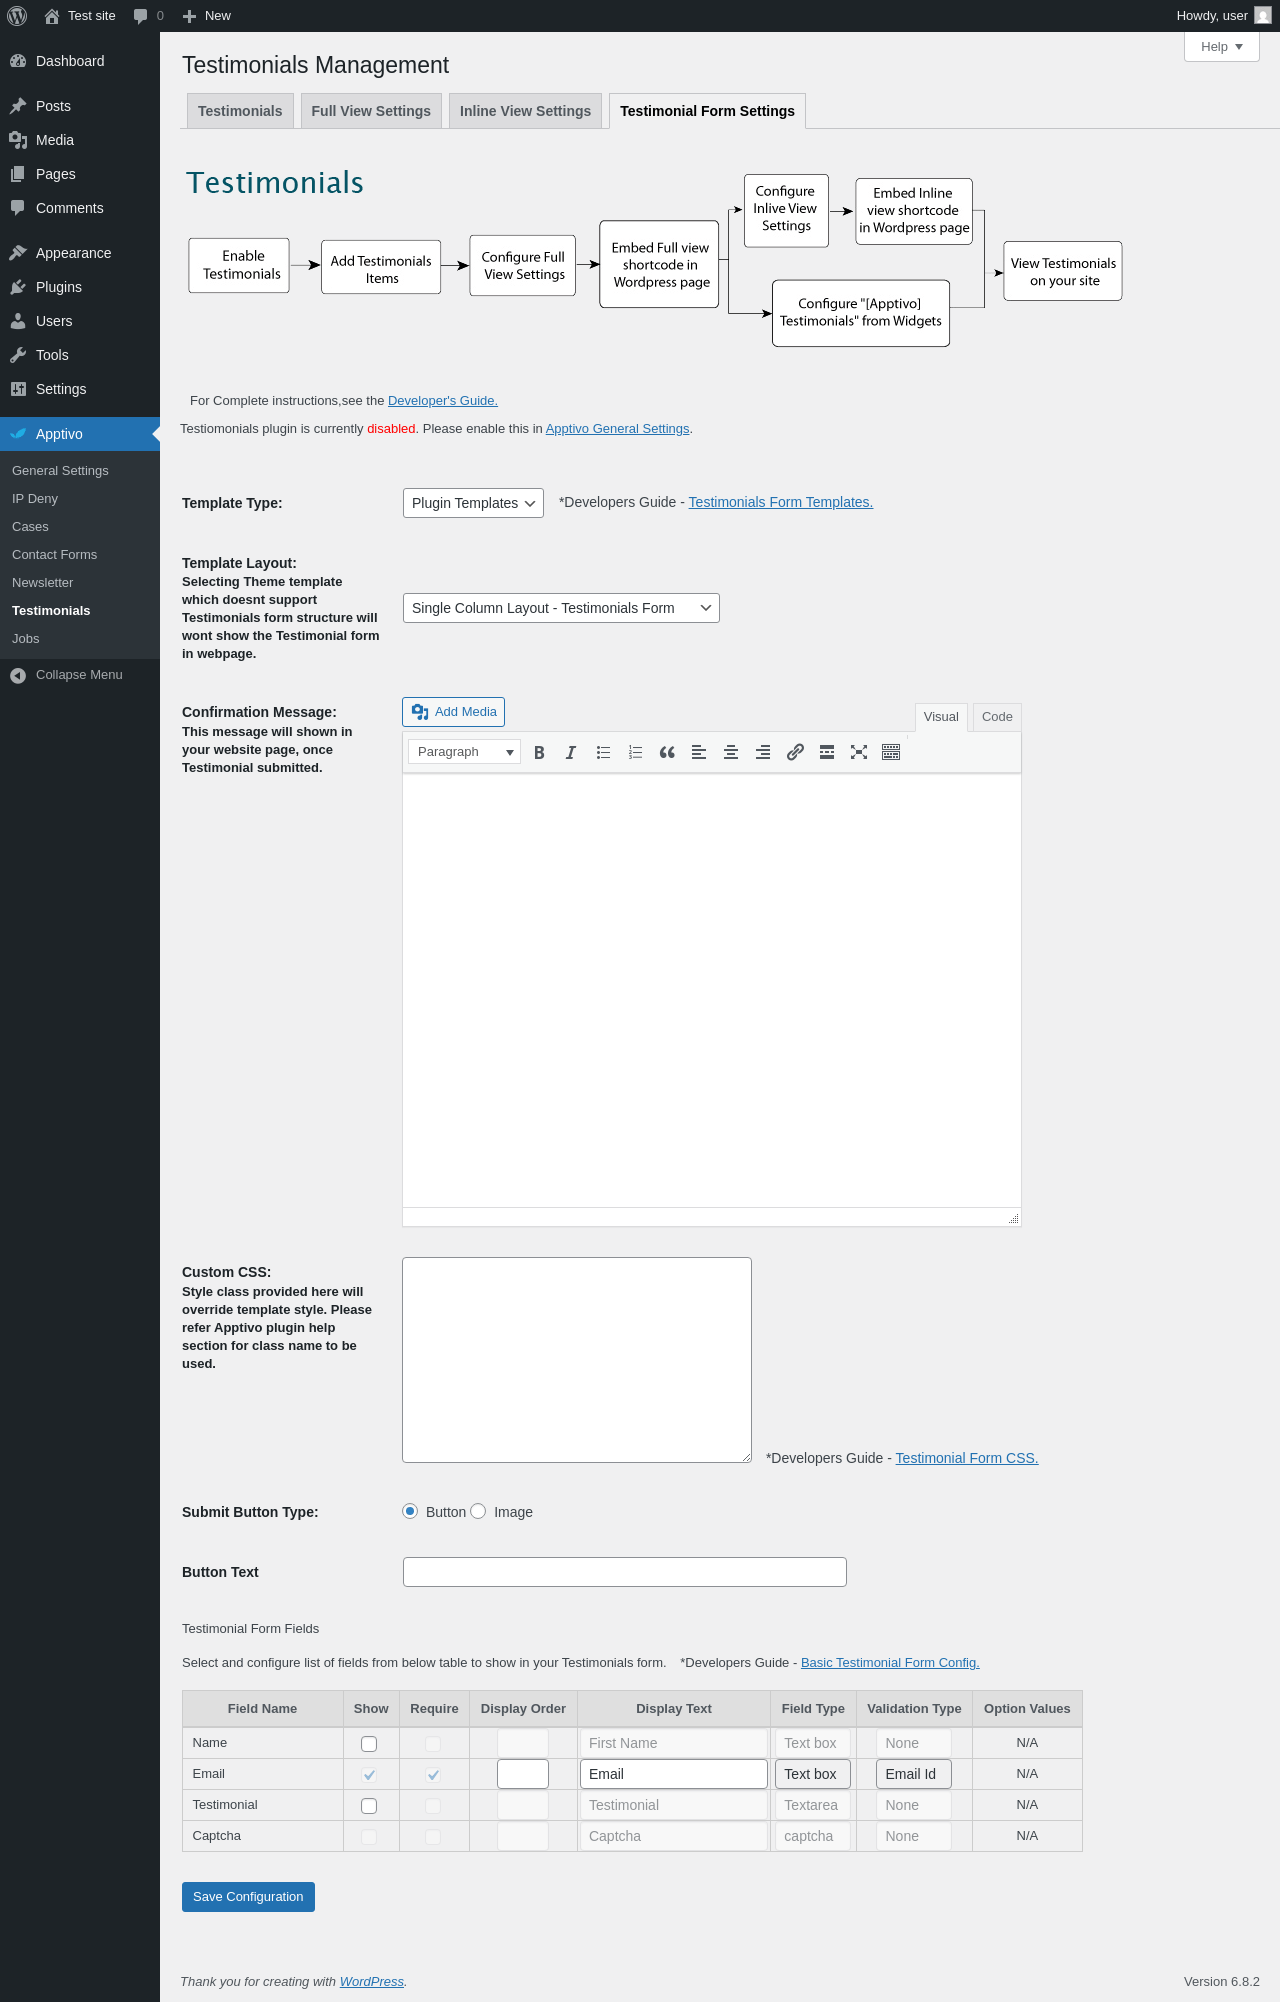The height and width of the screenshot is (2002, 1280).
Task: Collapse the admin sidebar menu
Action: click(x=80, y=675)
